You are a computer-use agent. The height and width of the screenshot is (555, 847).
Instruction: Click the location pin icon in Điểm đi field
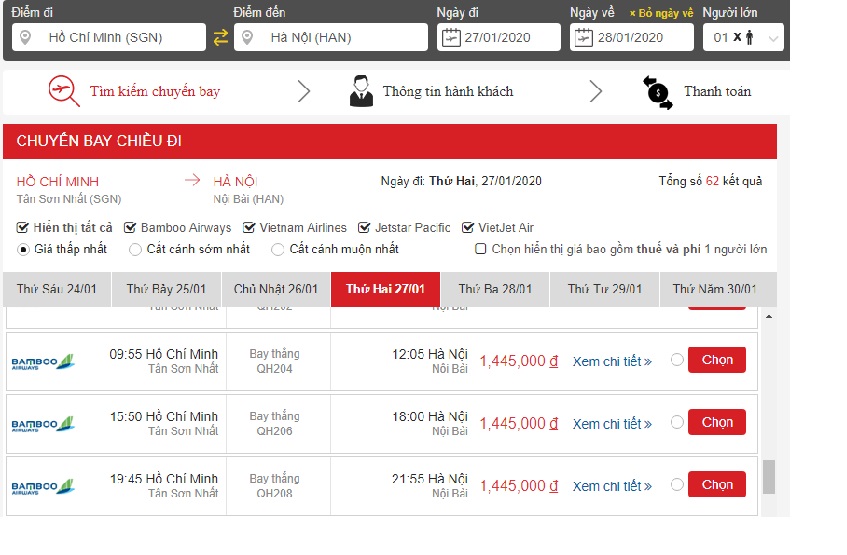[25, 37]
